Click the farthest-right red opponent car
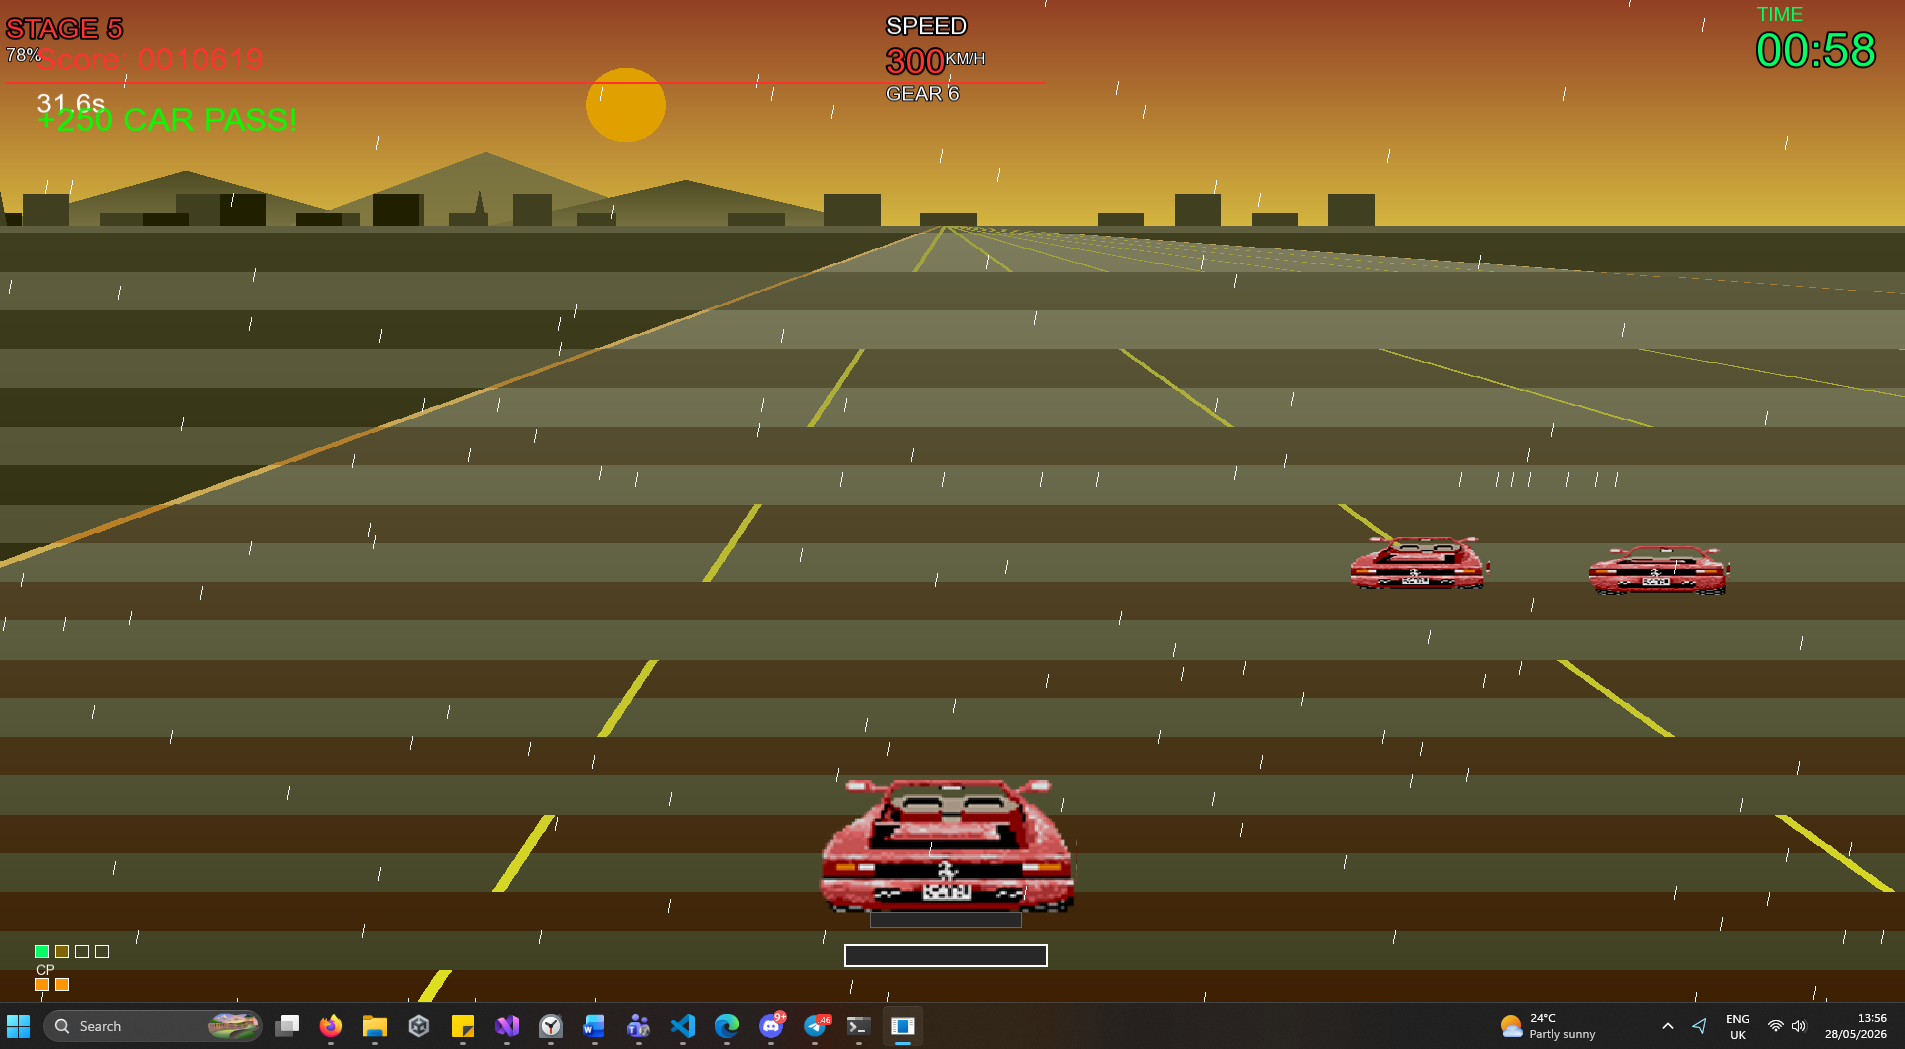The height and width of the screenshot is (1049, 1905). [x=1659, y=570]
